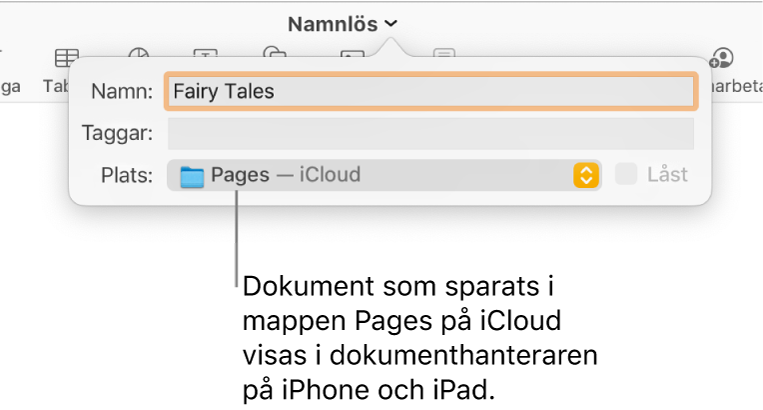Click the partially visible Samarbeta label
763x410 pixels.
coord(733,86)
